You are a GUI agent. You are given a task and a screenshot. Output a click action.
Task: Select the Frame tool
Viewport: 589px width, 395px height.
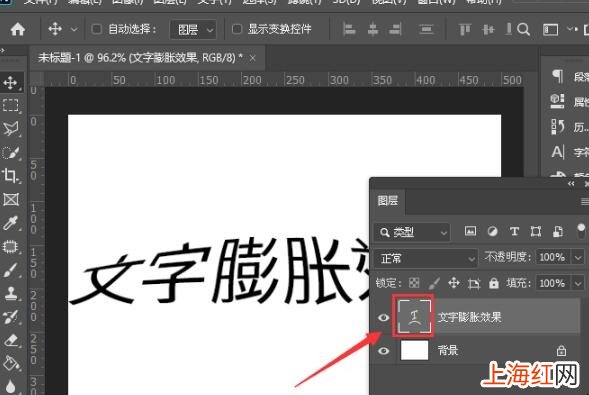tap(10, 199)
